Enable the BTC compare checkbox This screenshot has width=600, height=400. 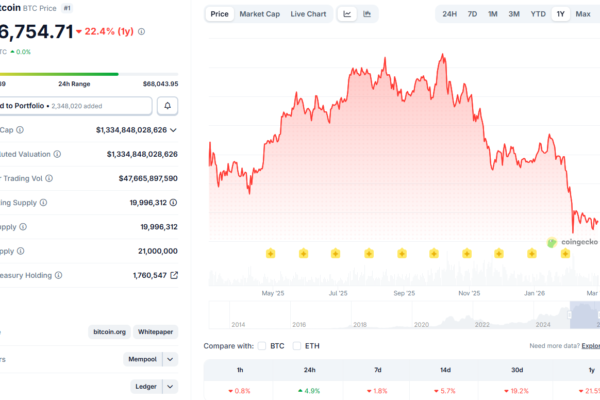coord(262,346)
